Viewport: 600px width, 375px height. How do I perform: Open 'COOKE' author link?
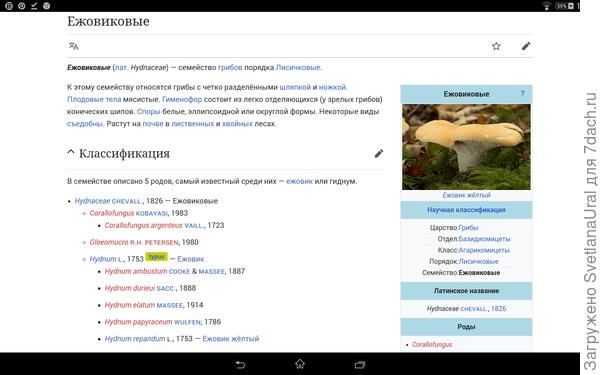tap(179, 272)
